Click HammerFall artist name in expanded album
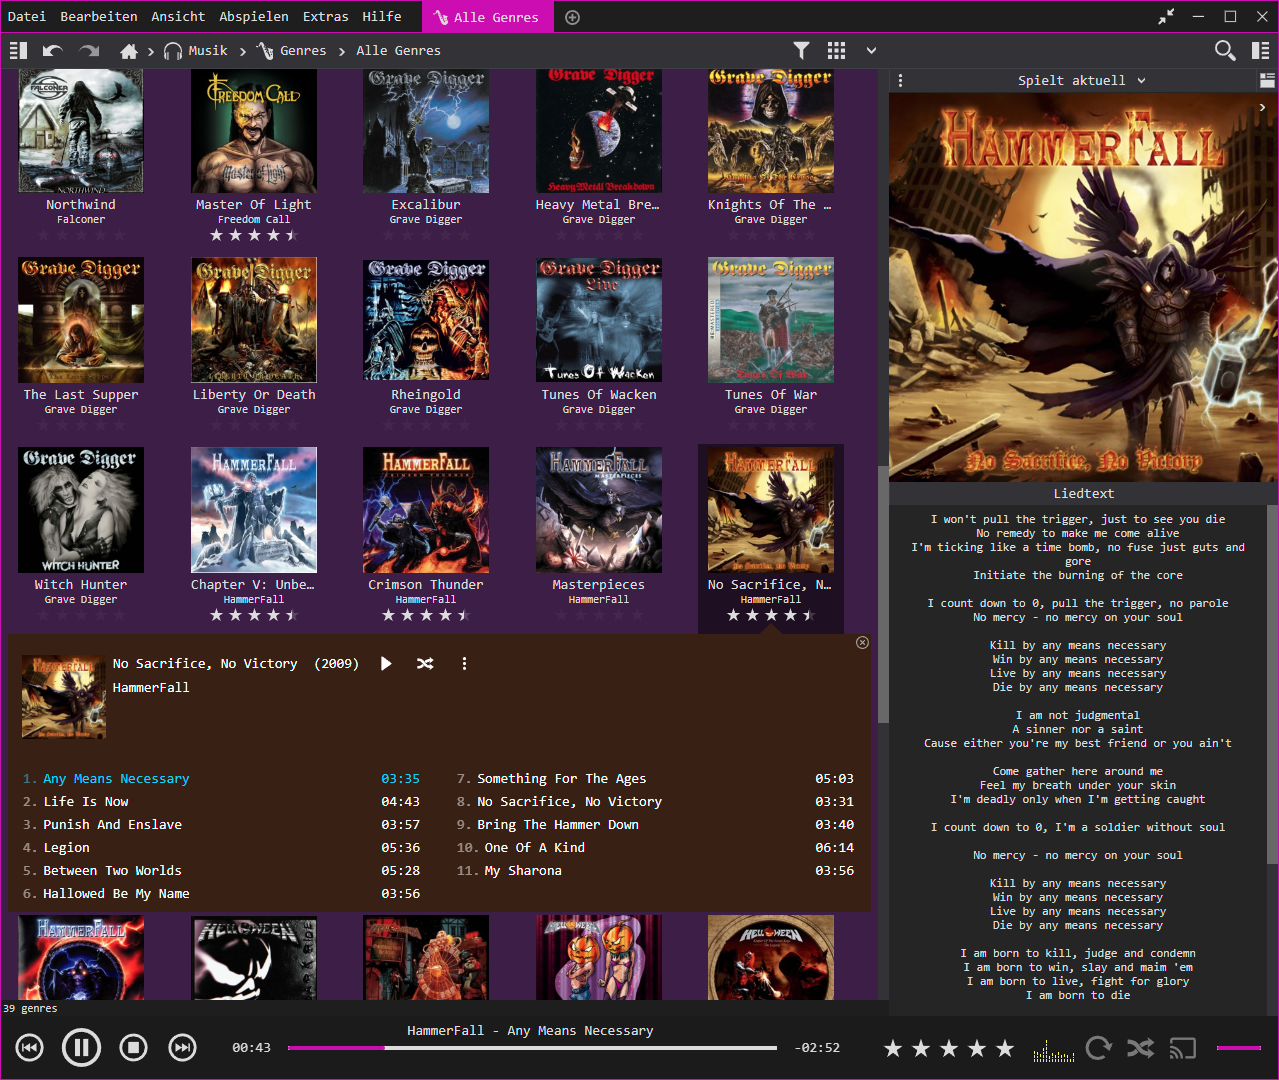Screen dimensions: 1279x1080 click(151, 688)
